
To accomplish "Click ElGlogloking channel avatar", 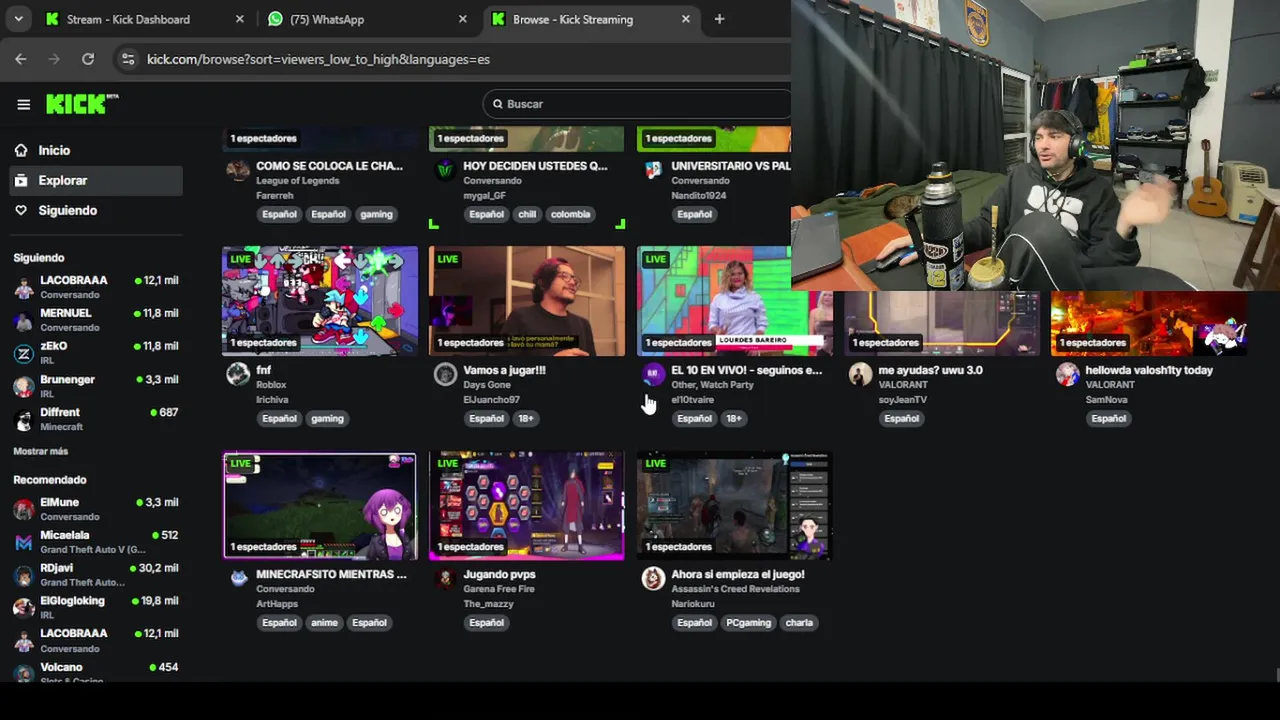I will pos(24,608).
